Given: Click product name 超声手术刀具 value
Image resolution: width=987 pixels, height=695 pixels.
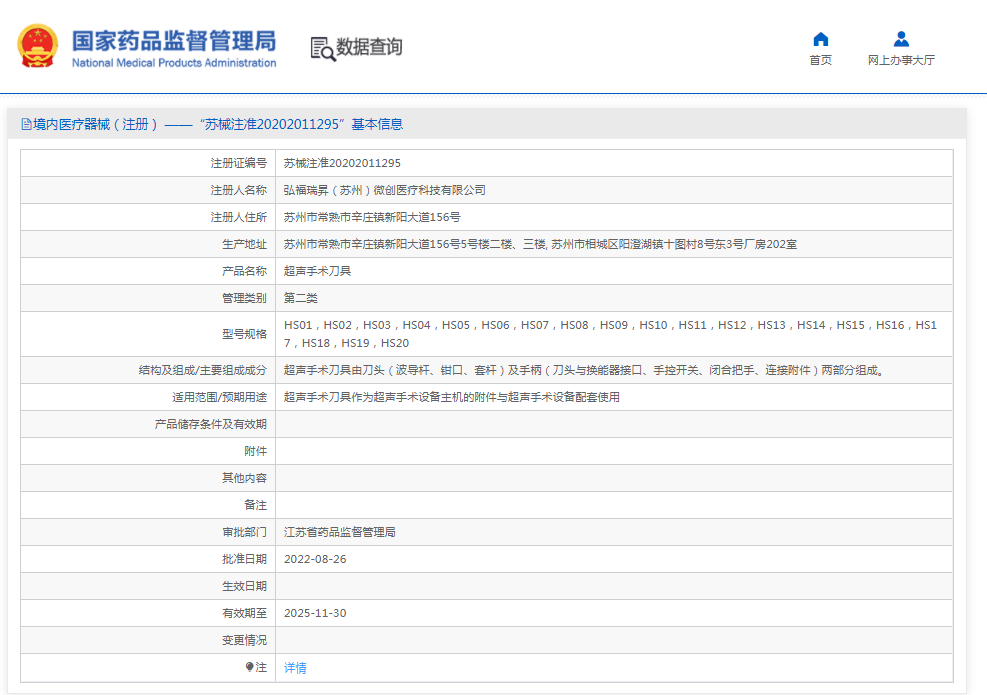Looking at the screenshot, I should point(317,271).
